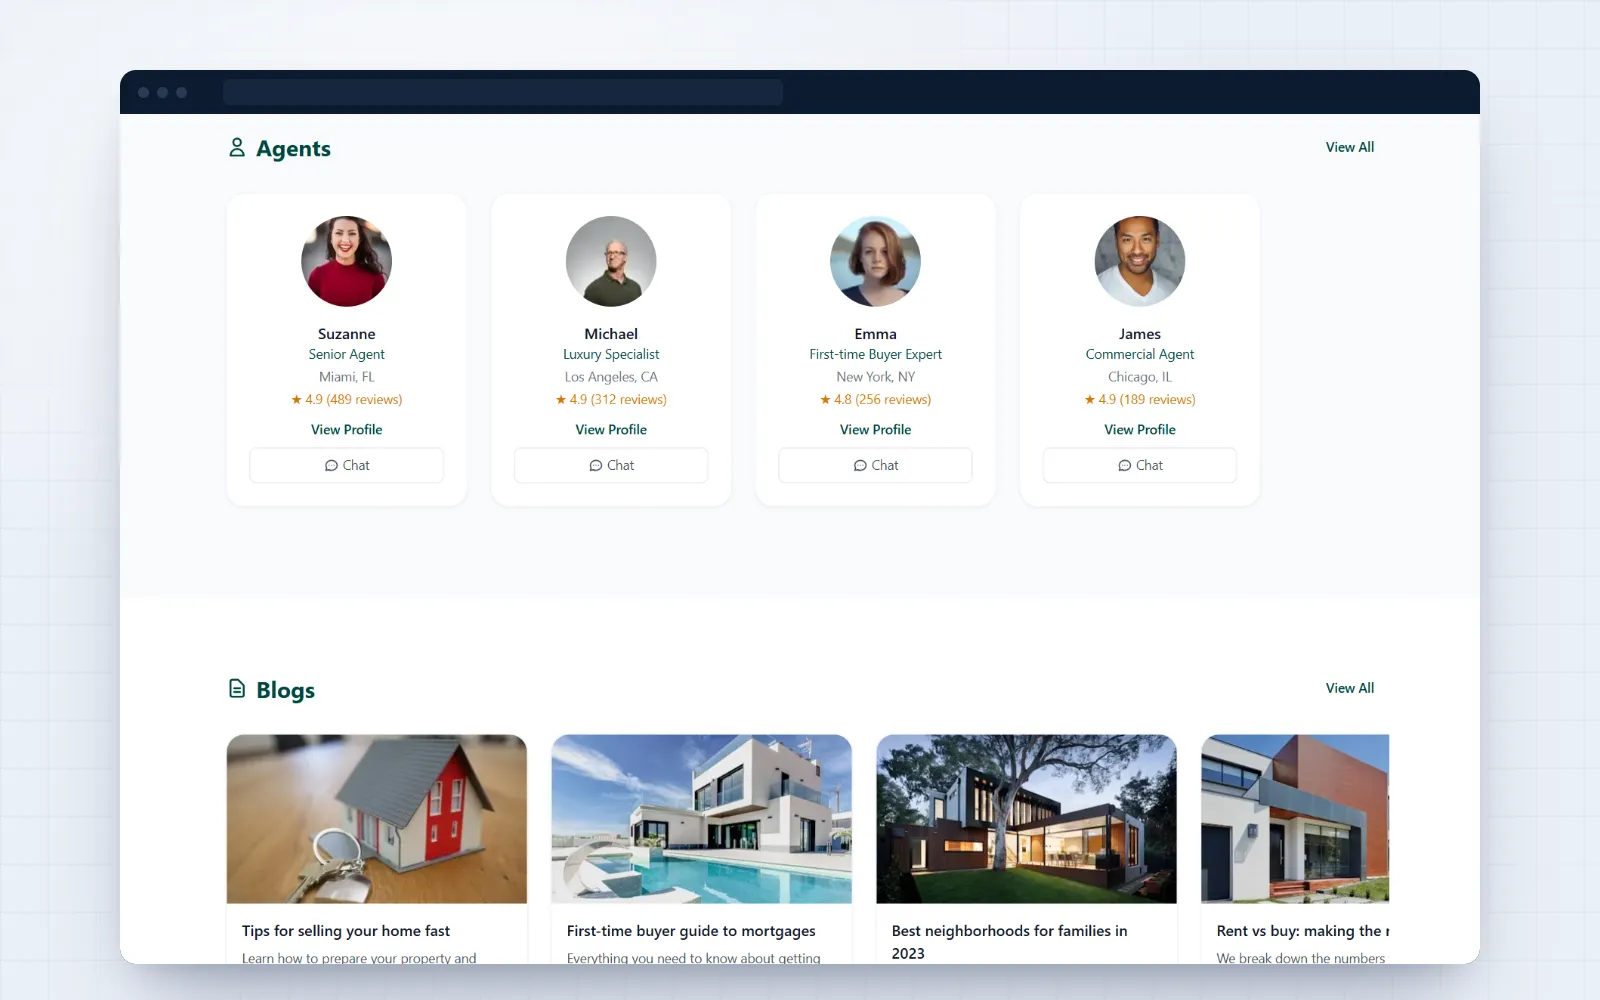1600x1000 pixels.
Task: Open the pool villa blog image
Action: click(702, 819)
